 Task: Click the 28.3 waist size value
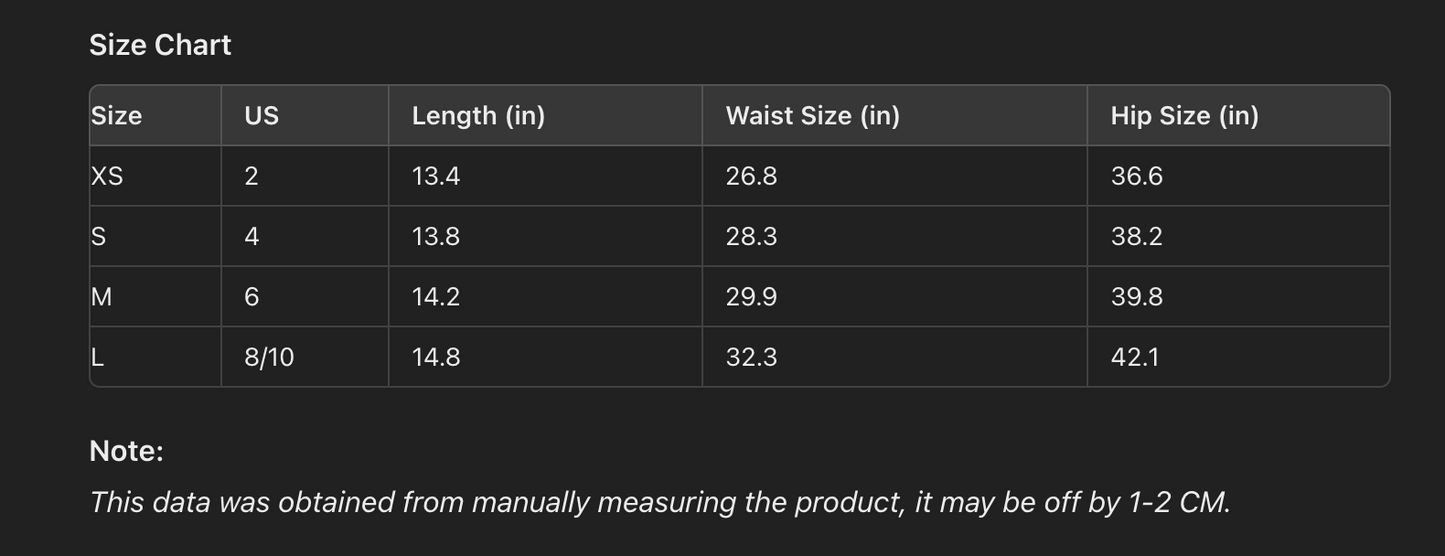pyautogui.click(x=751, y=236)
